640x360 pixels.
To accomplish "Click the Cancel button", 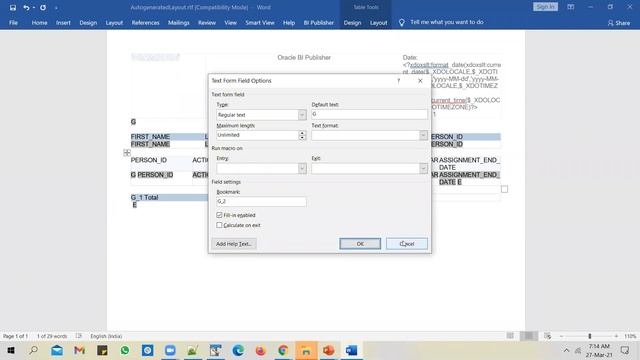I will (x=407, y=244).
